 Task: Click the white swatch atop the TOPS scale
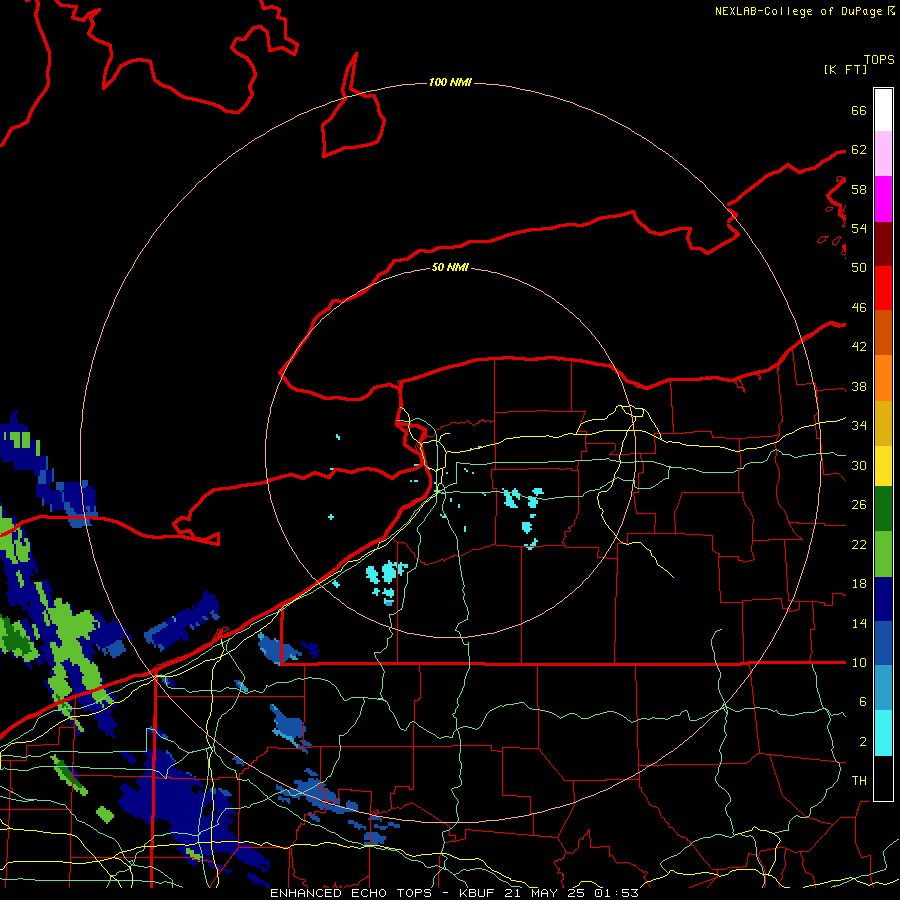(883, 110)
